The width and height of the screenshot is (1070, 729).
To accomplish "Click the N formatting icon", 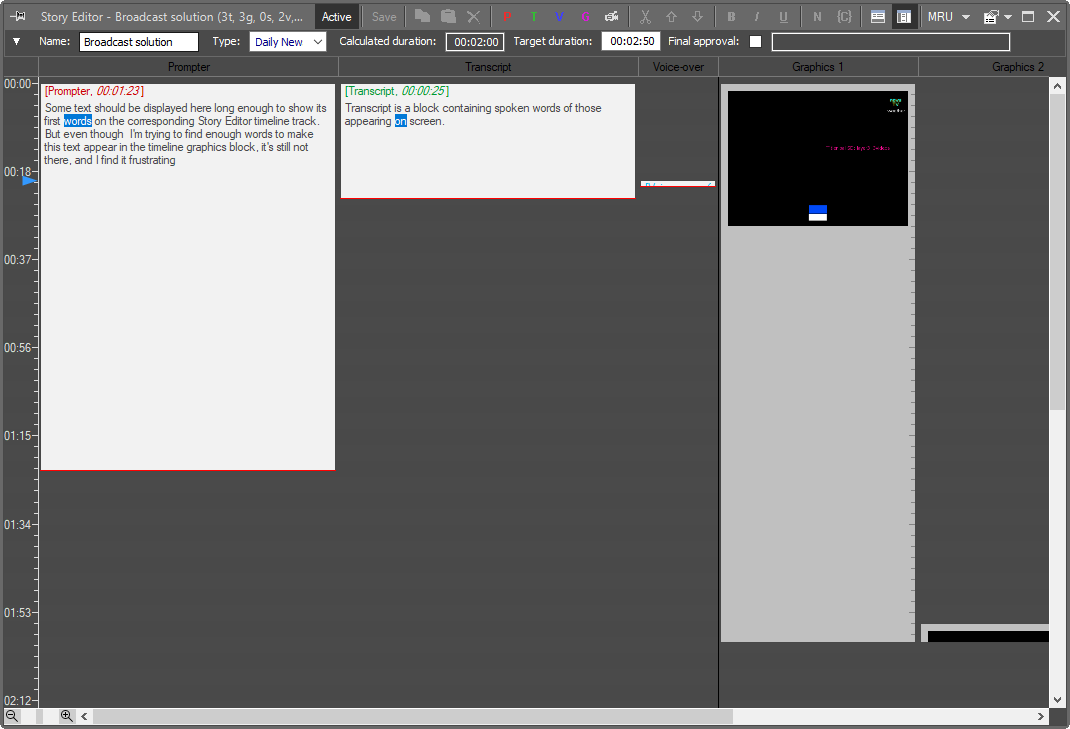I will point(818,16).
